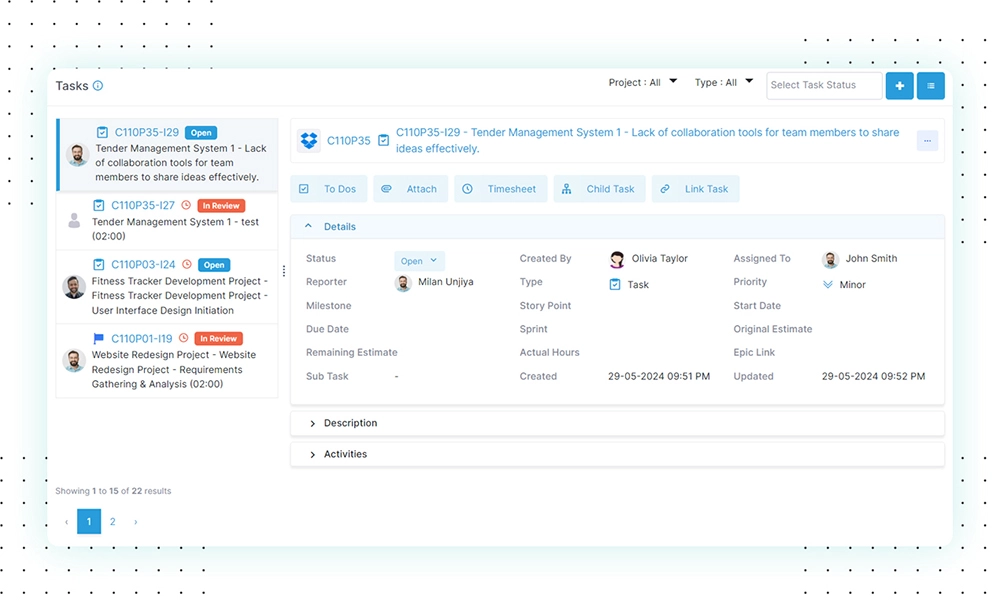1000x614 pixels.
Task: Click the Link Task button
Action: (x=695, y=189)
